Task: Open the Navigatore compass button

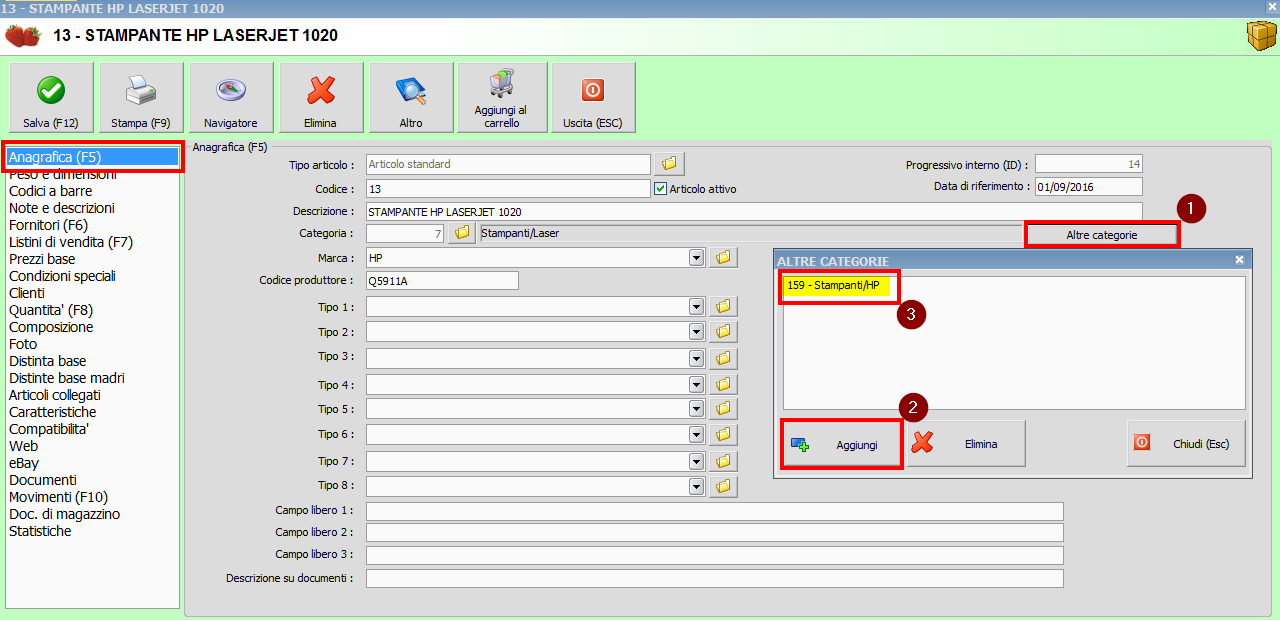Action: coord(231,97)
